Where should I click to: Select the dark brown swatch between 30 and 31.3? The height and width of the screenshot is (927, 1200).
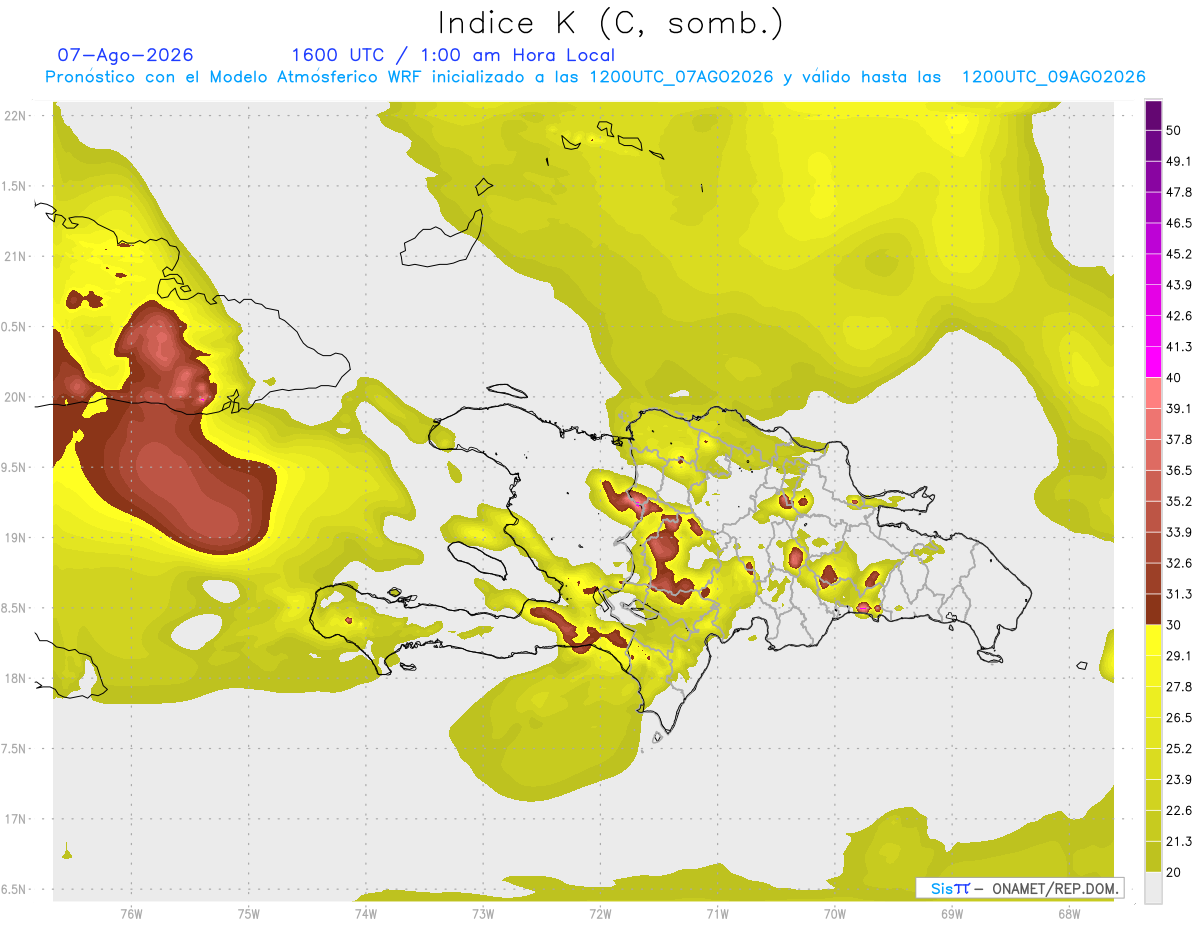coord(1153,609)
